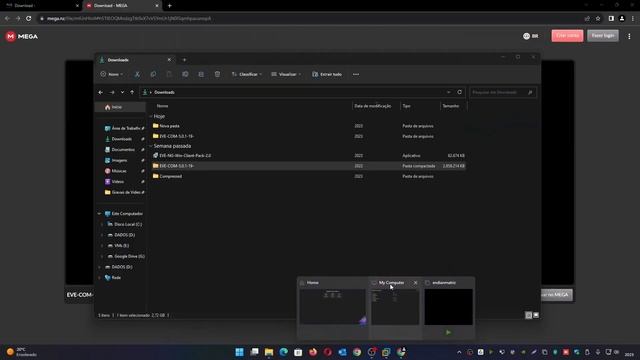640x360 pixels.
Task: Go back with Explorer's back arrow
Action: (101, 92)
